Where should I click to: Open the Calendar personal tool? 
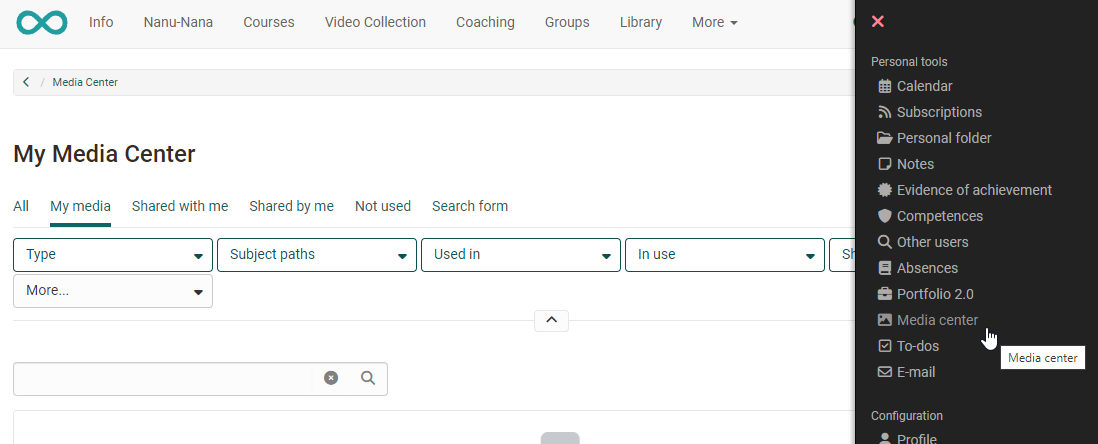(924, 86)
